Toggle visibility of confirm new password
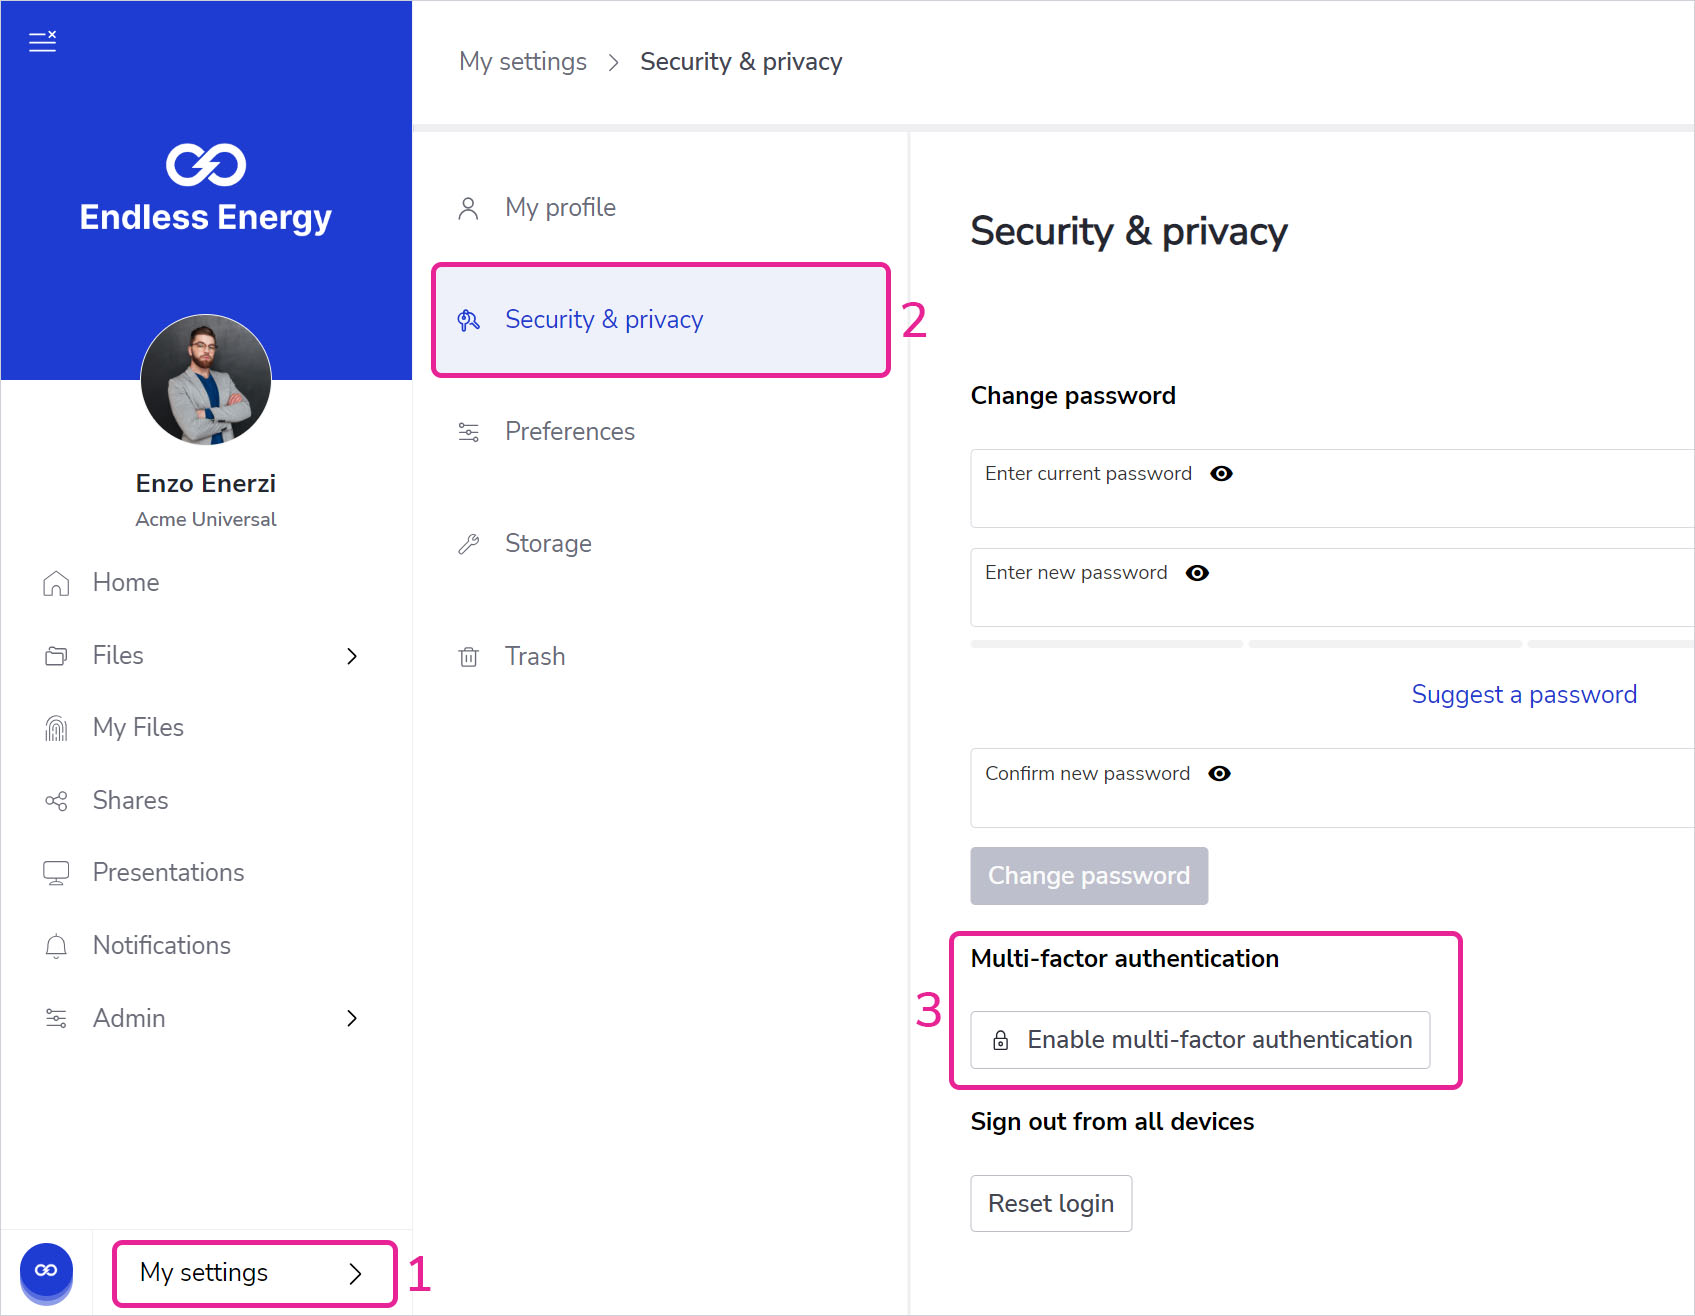The width and height of the screenshot is (1695, 1316). click(x=1219, y=773)
